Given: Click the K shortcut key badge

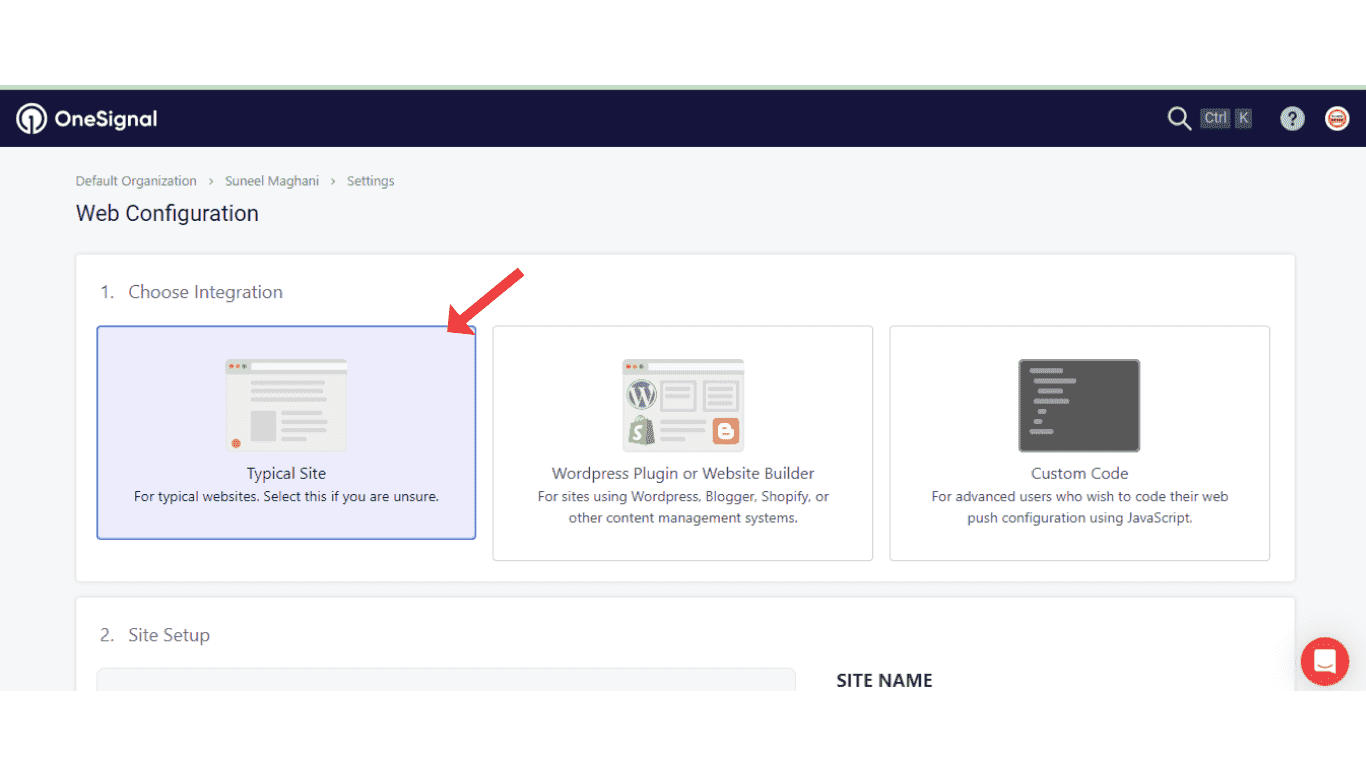Looking at the screenshot, I should (1243, 118).
